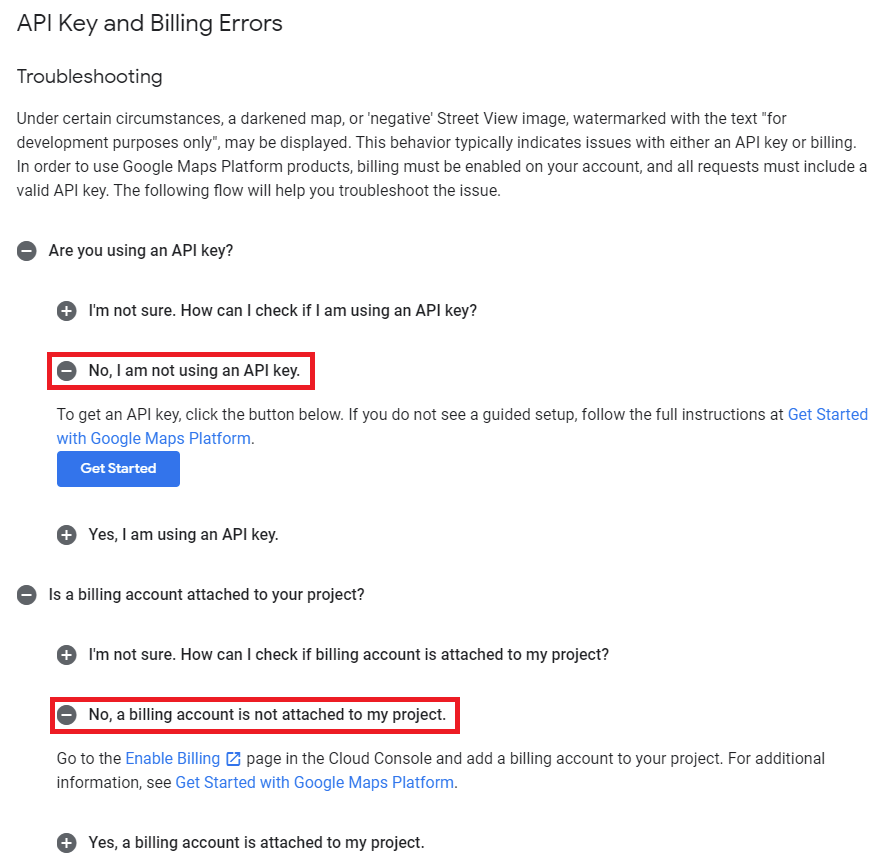Toggle the 'Are you using an API key?' question text

[141, 251]
